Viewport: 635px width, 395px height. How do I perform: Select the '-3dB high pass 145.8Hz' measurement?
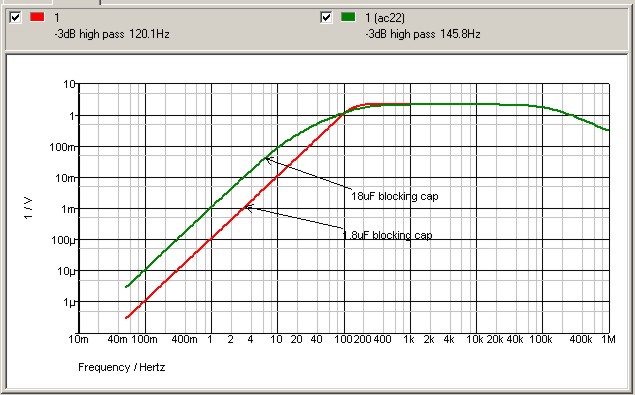click(423, 34)
